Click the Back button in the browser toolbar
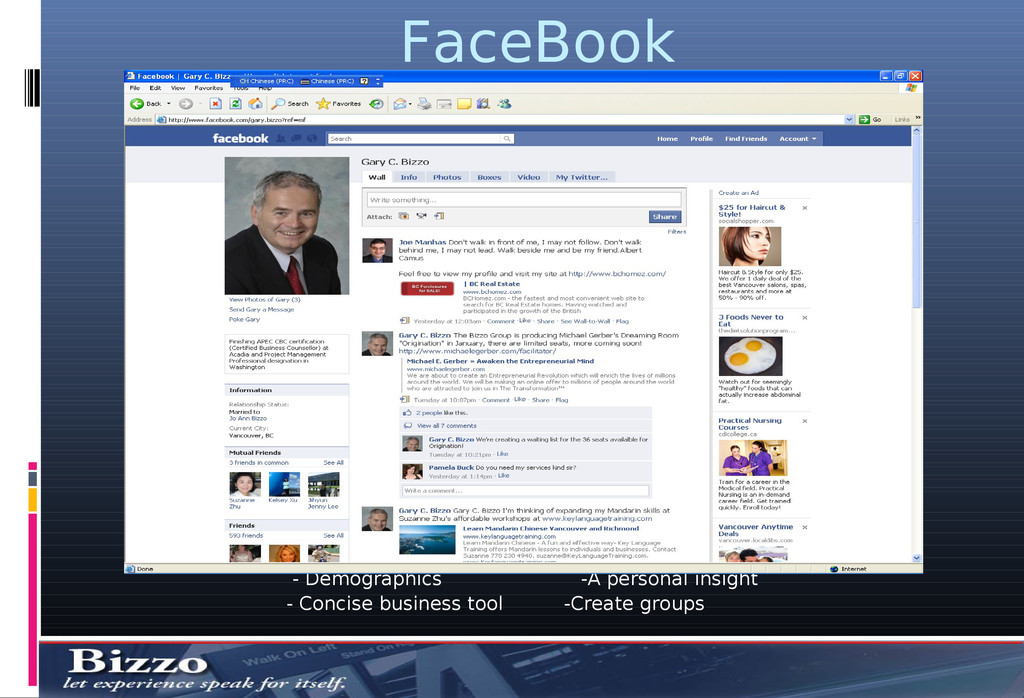The height and width of the screenshot is (698, 1024). pyautogui.click(x=145, y=104)
